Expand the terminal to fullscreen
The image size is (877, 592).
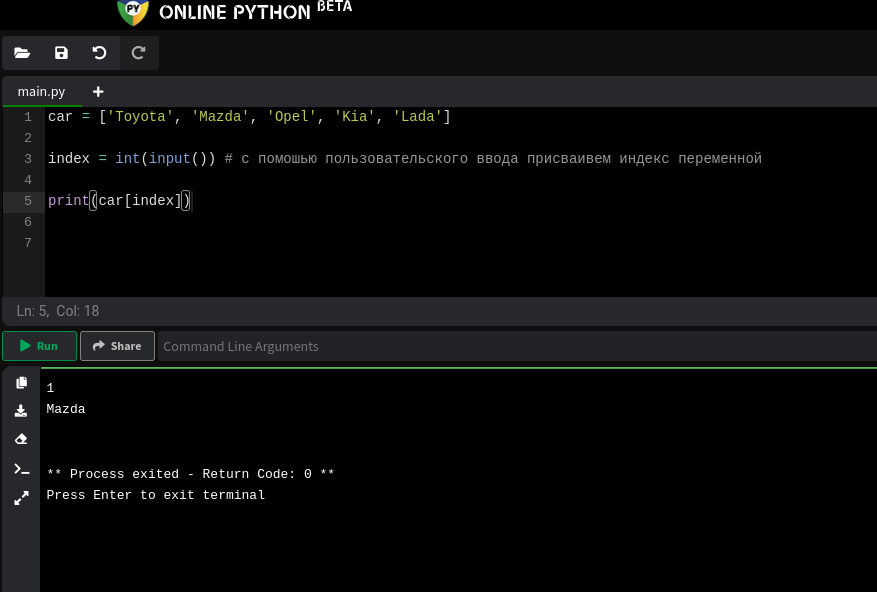point(21,498)
